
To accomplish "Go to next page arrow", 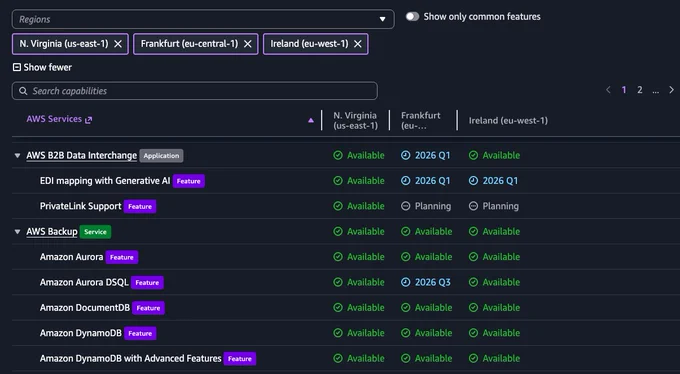I will (671, 90).
